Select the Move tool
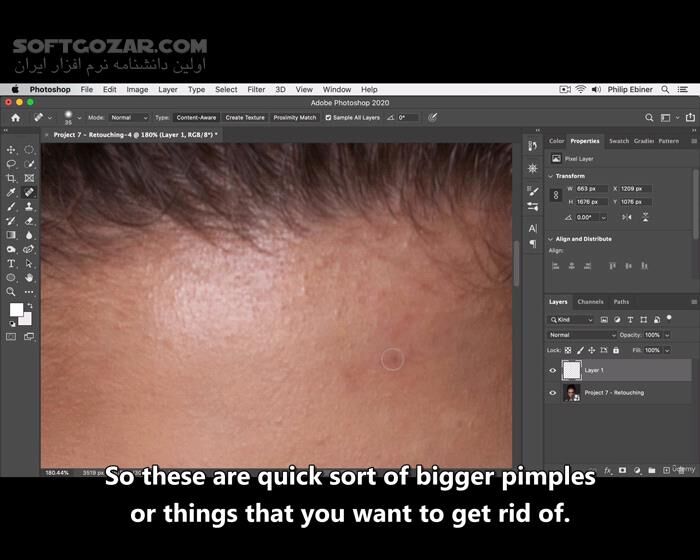 click(12, 150)
